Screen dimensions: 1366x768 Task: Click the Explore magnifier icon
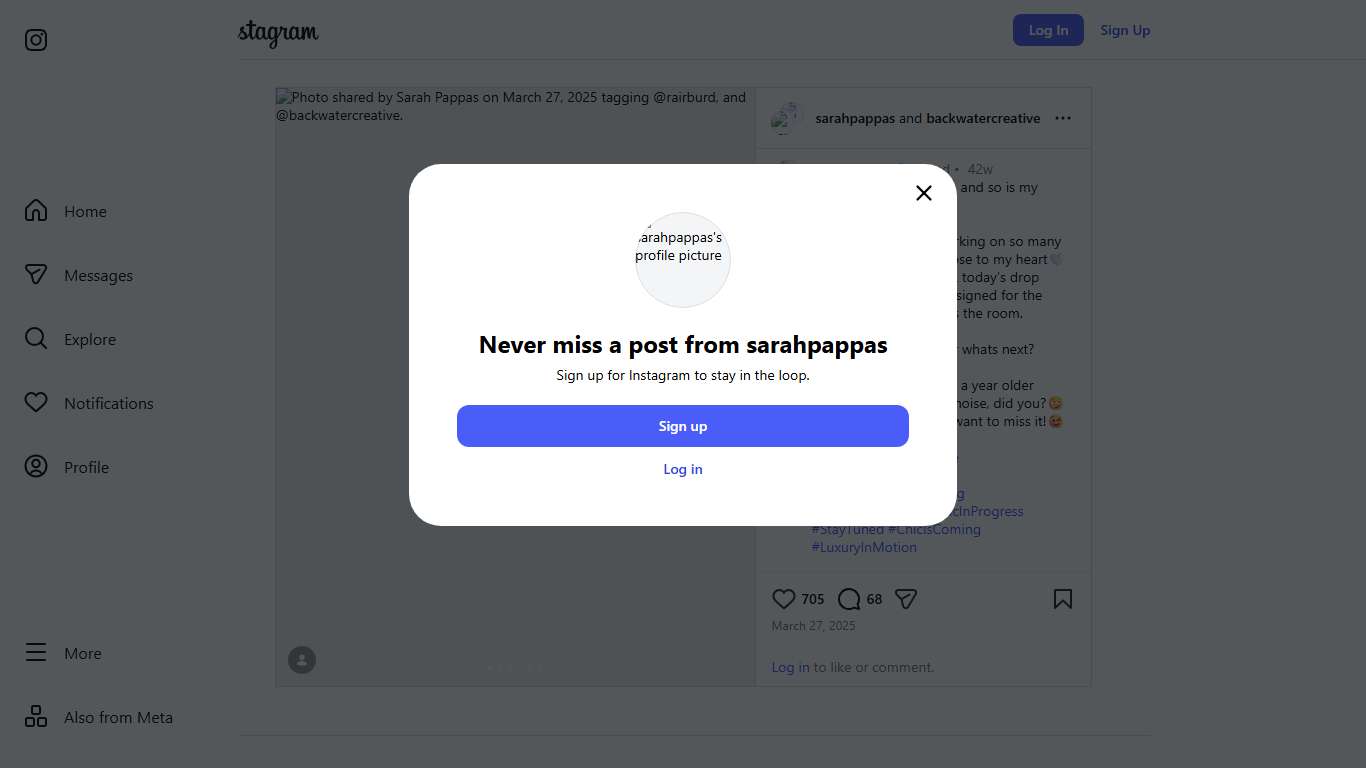point(36,339)
